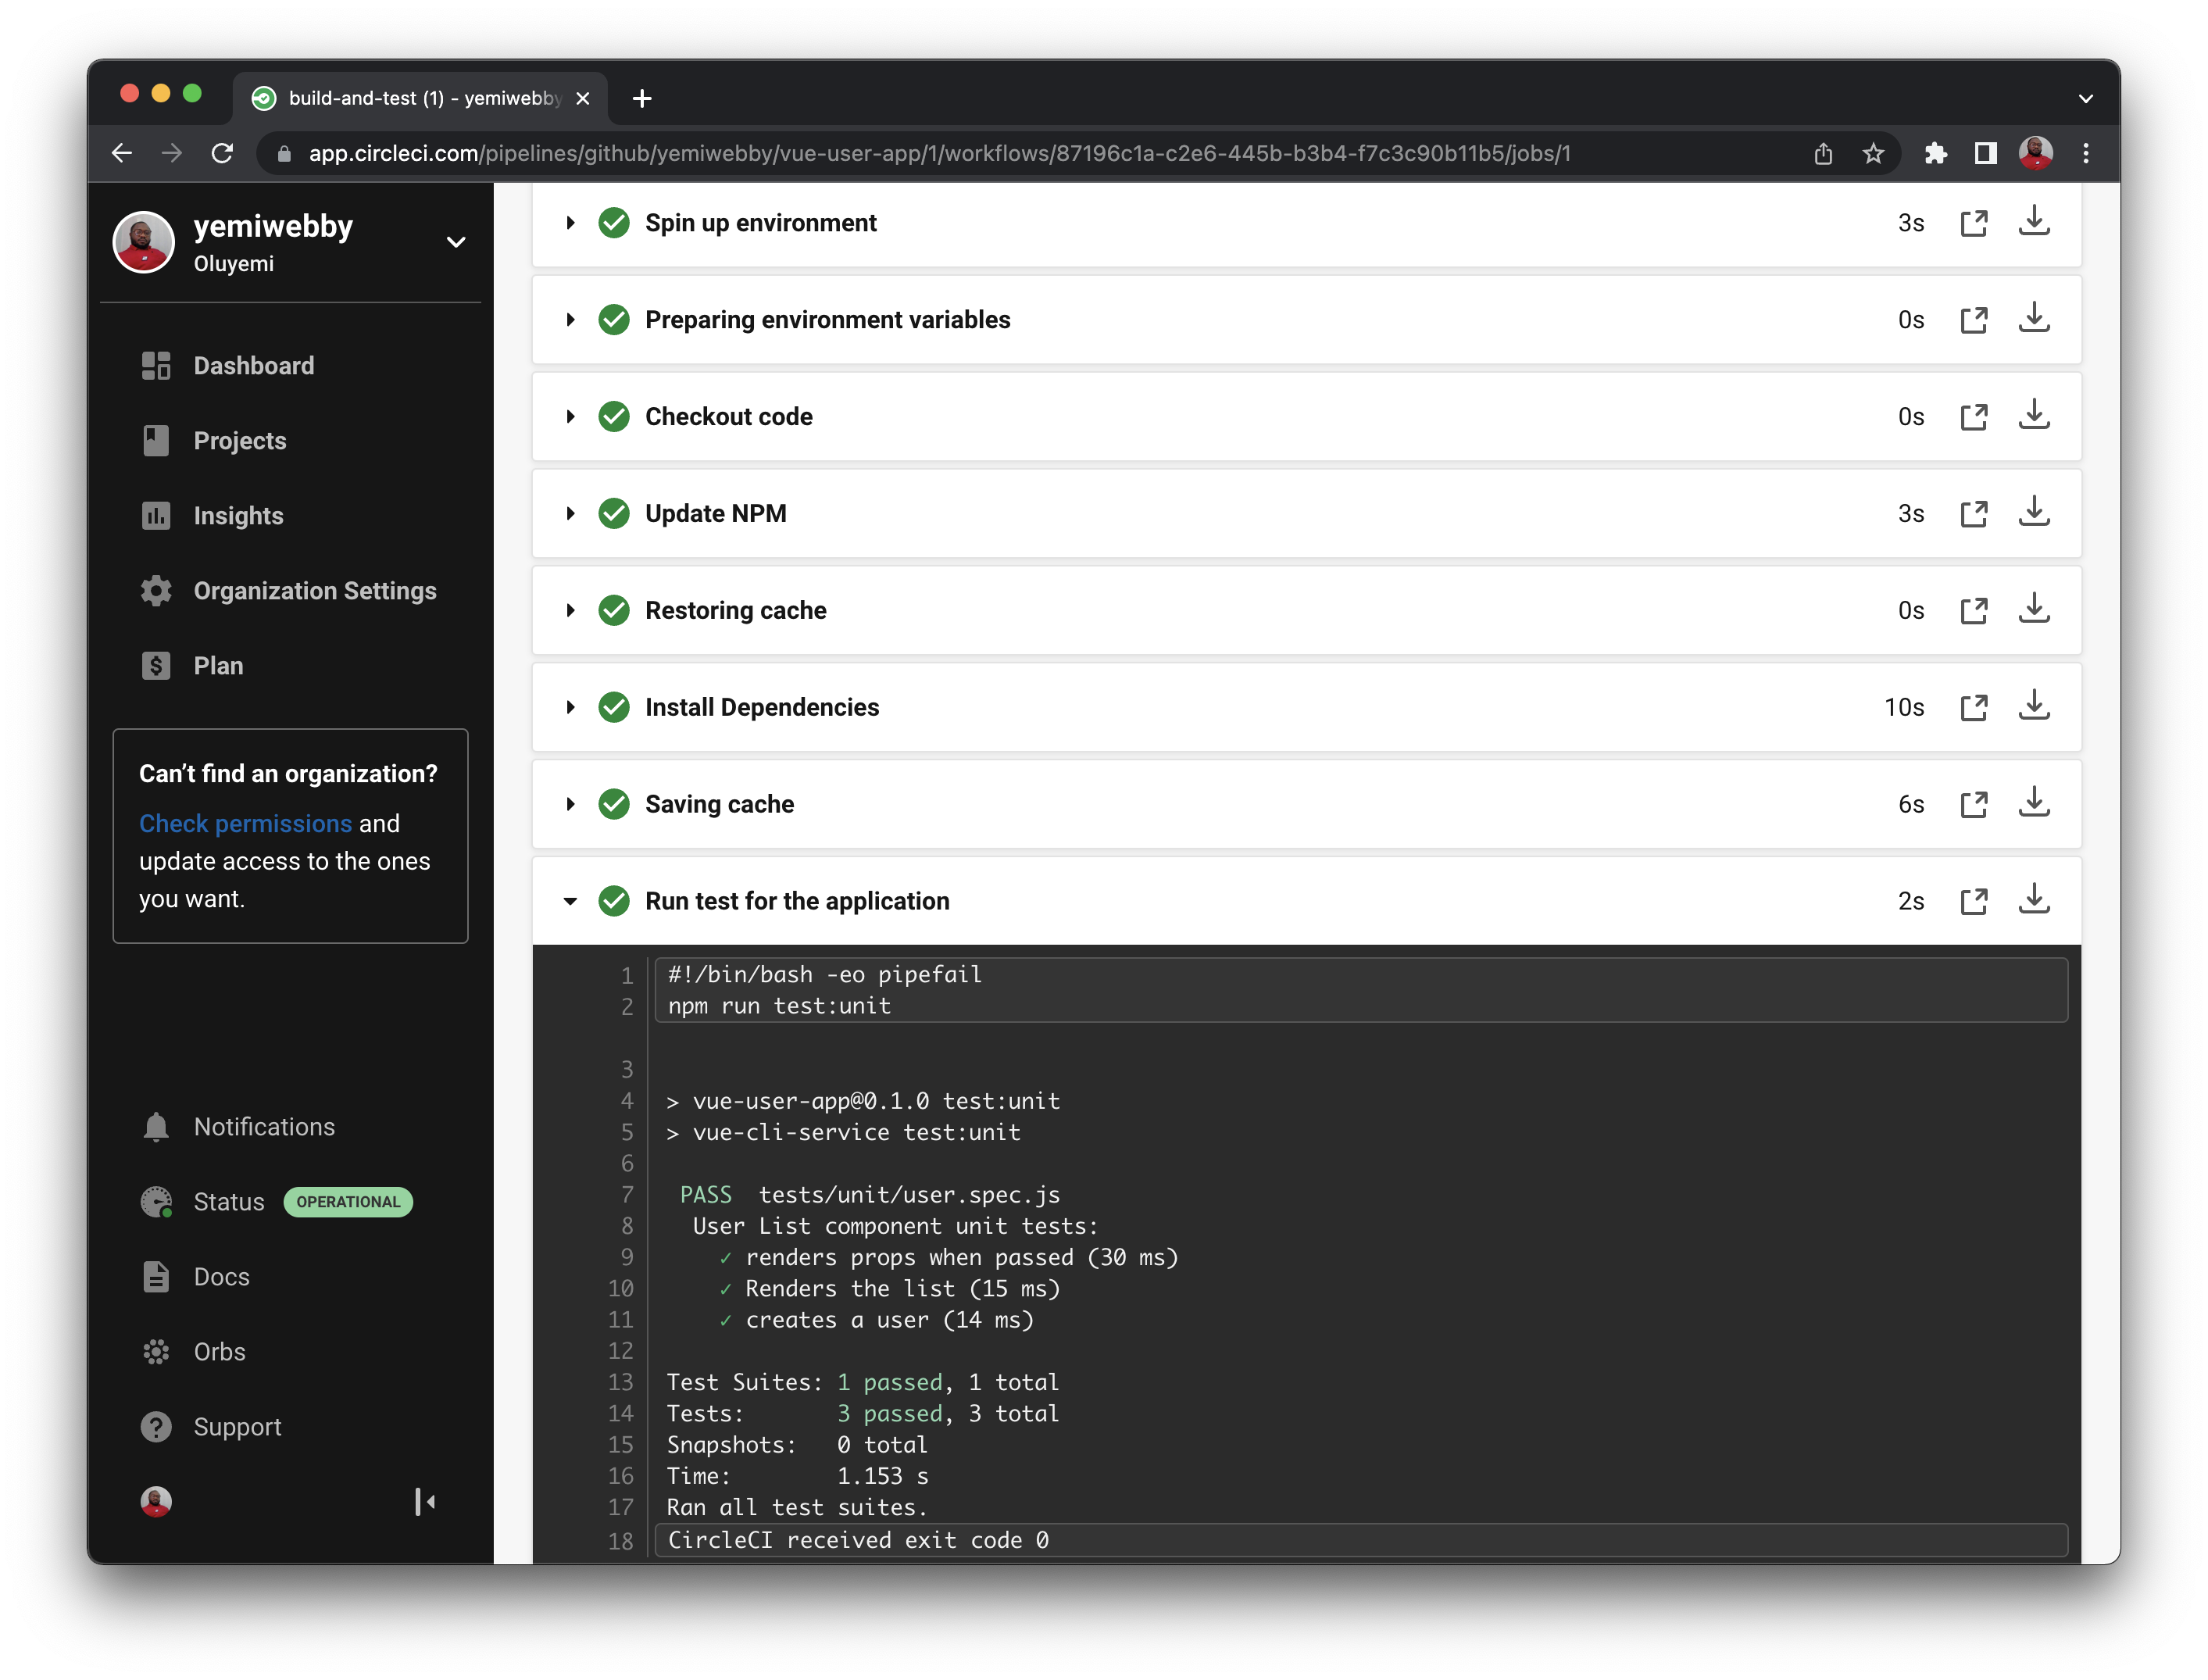Expand the Restoring cache step
The height and width of the screenshot is (1680, 2208).
[571, 610]
